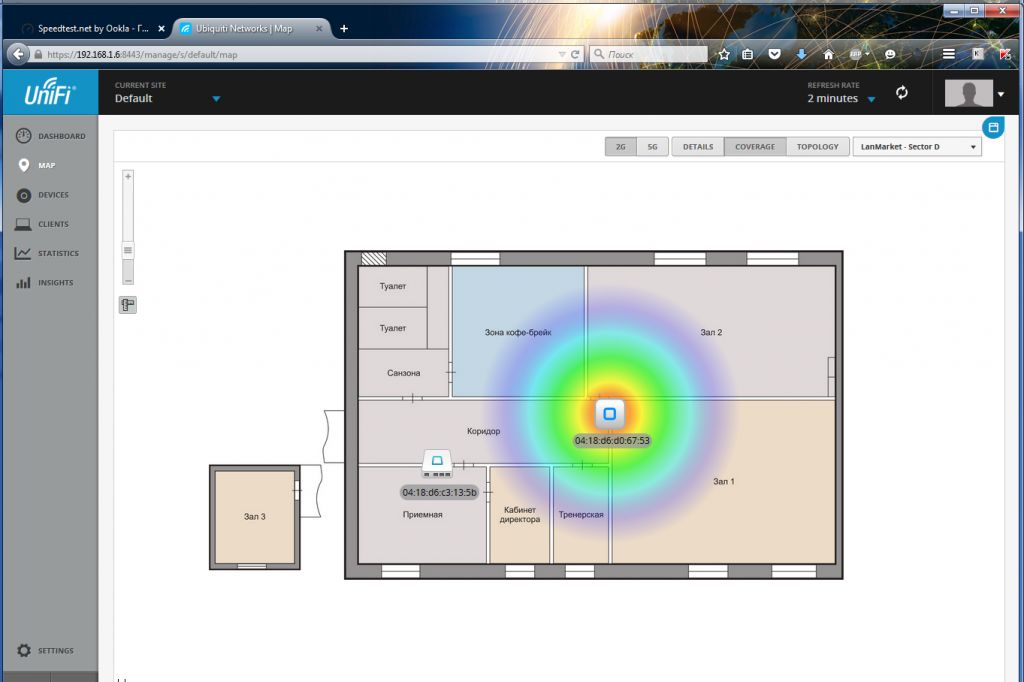The image size is (1024, 682).
Task: Click the access point icon 04:18:d6:d0:67:53
Action: click(x=609, y=413)
